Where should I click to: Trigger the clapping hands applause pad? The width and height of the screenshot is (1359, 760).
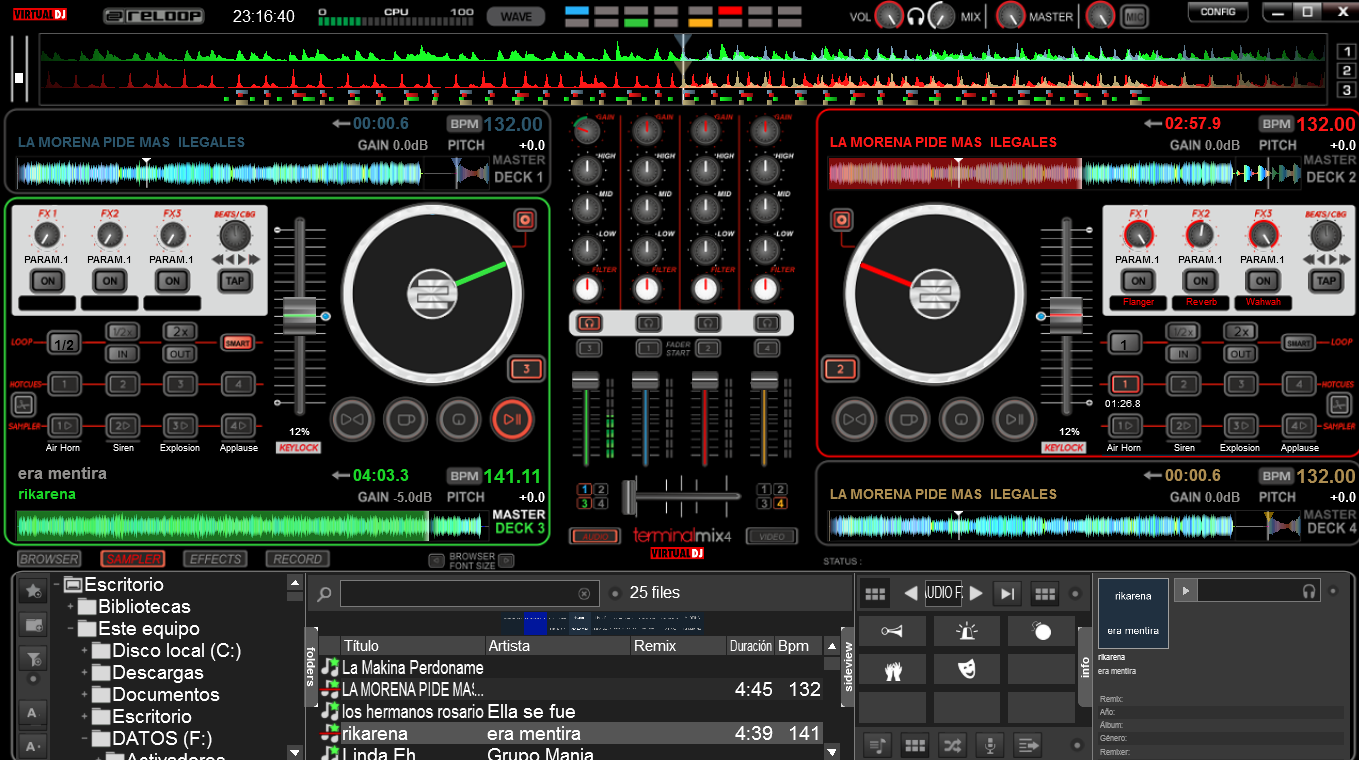892,669
